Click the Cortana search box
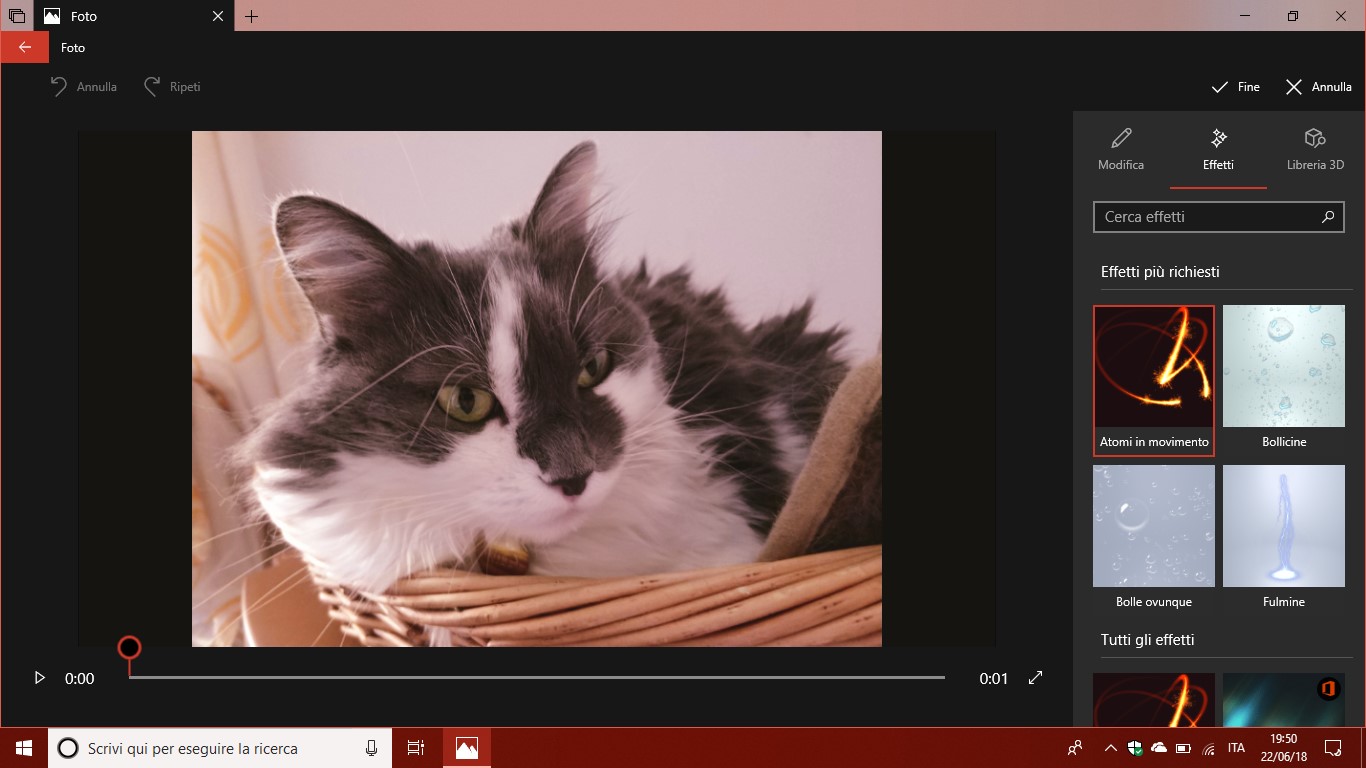This screenshot has width=1366, height=768. tap(219, 748)
